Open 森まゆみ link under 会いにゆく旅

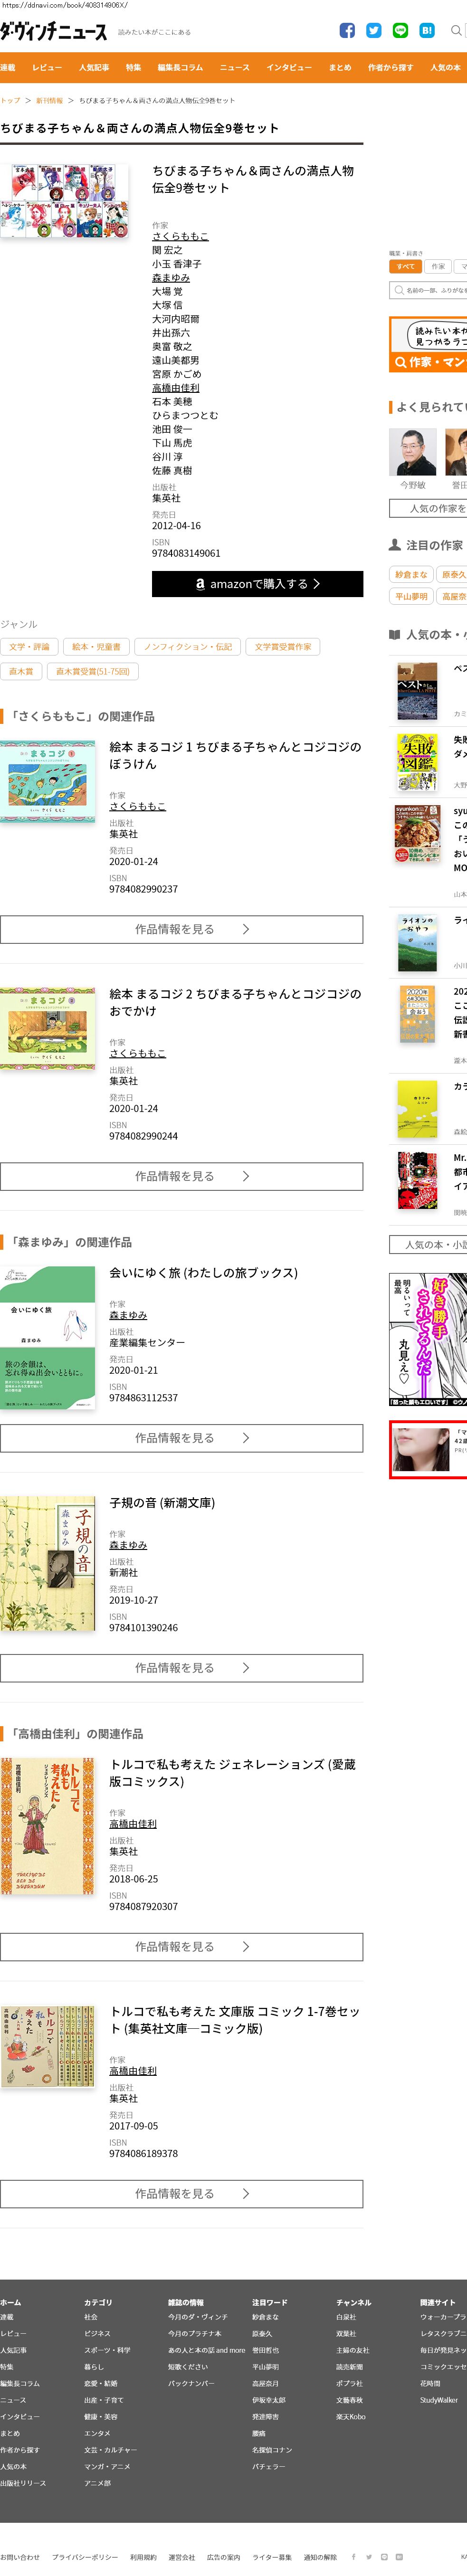pyautogui.click(x=128, y=1316)
